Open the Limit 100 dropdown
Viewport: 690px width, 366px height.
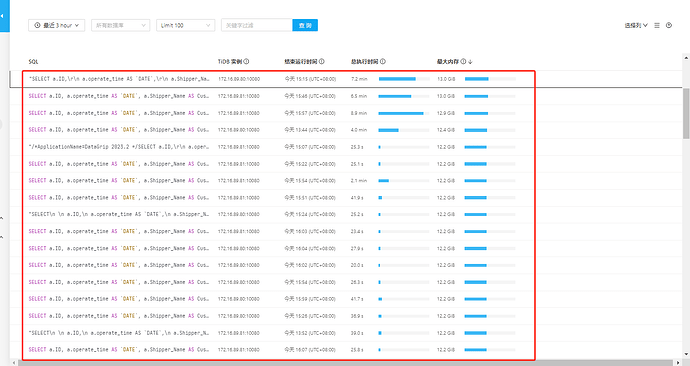185,26
